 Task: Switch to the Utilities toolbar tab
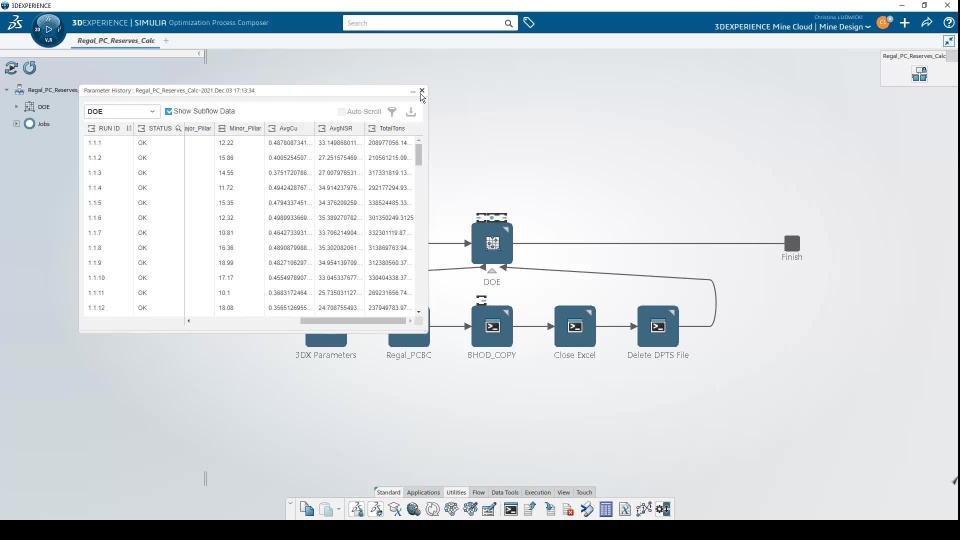(456, 492)
